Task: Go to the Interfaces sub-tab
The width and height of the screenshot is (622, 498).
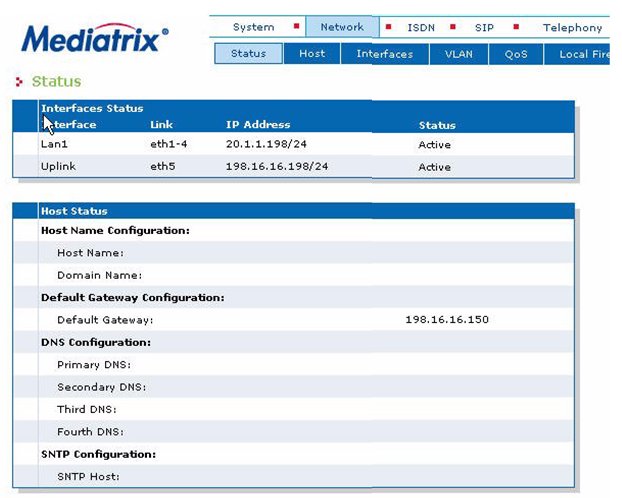Action: click(385, 54)
